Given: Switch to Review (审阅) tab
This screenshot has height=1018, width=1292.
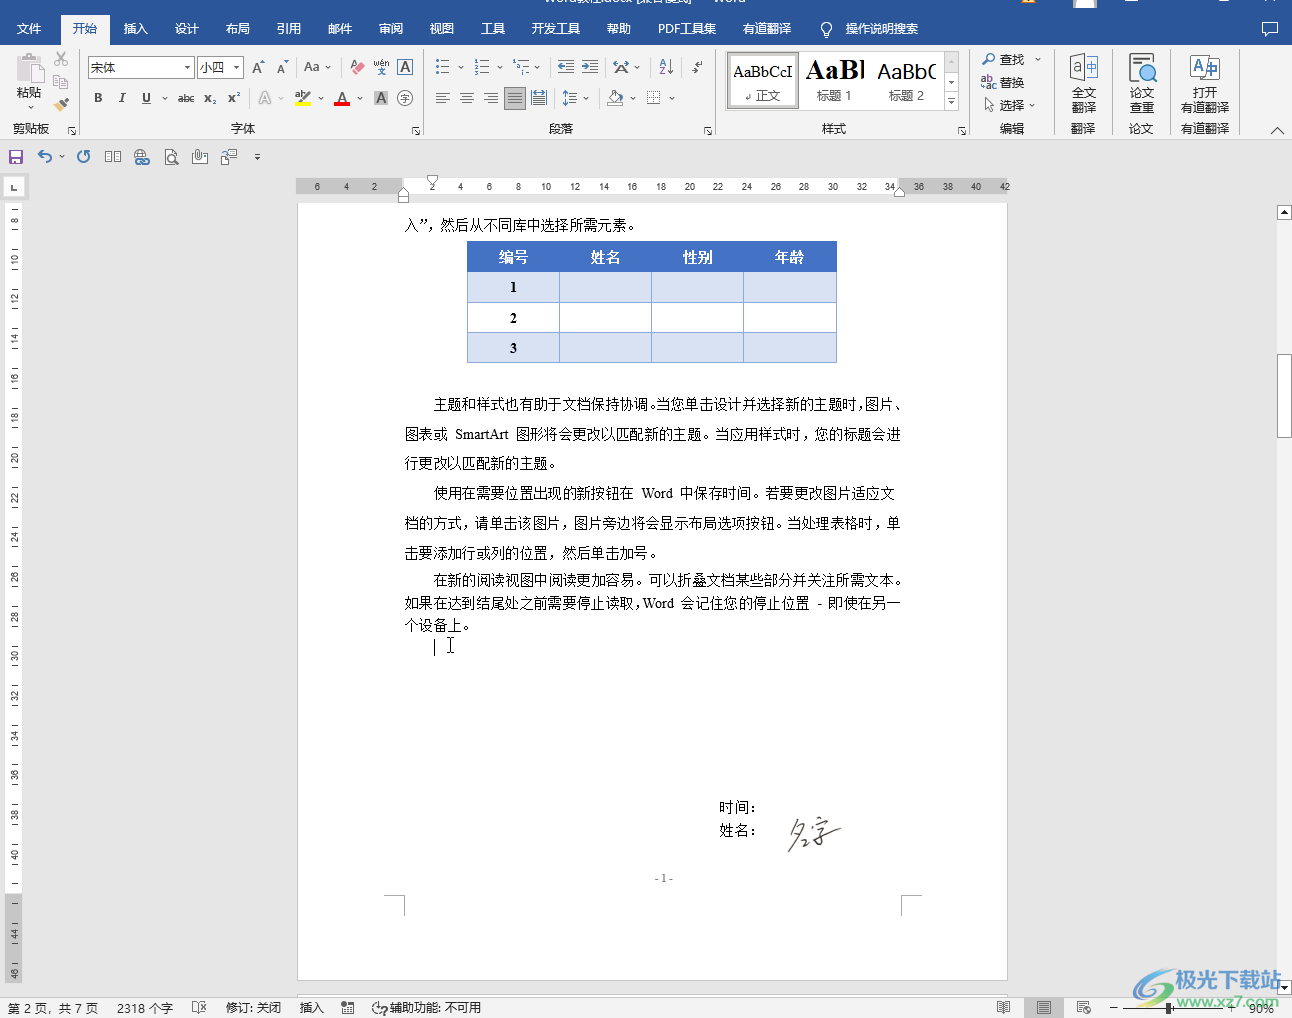Looking at the screenshot, I should point(391,29).
